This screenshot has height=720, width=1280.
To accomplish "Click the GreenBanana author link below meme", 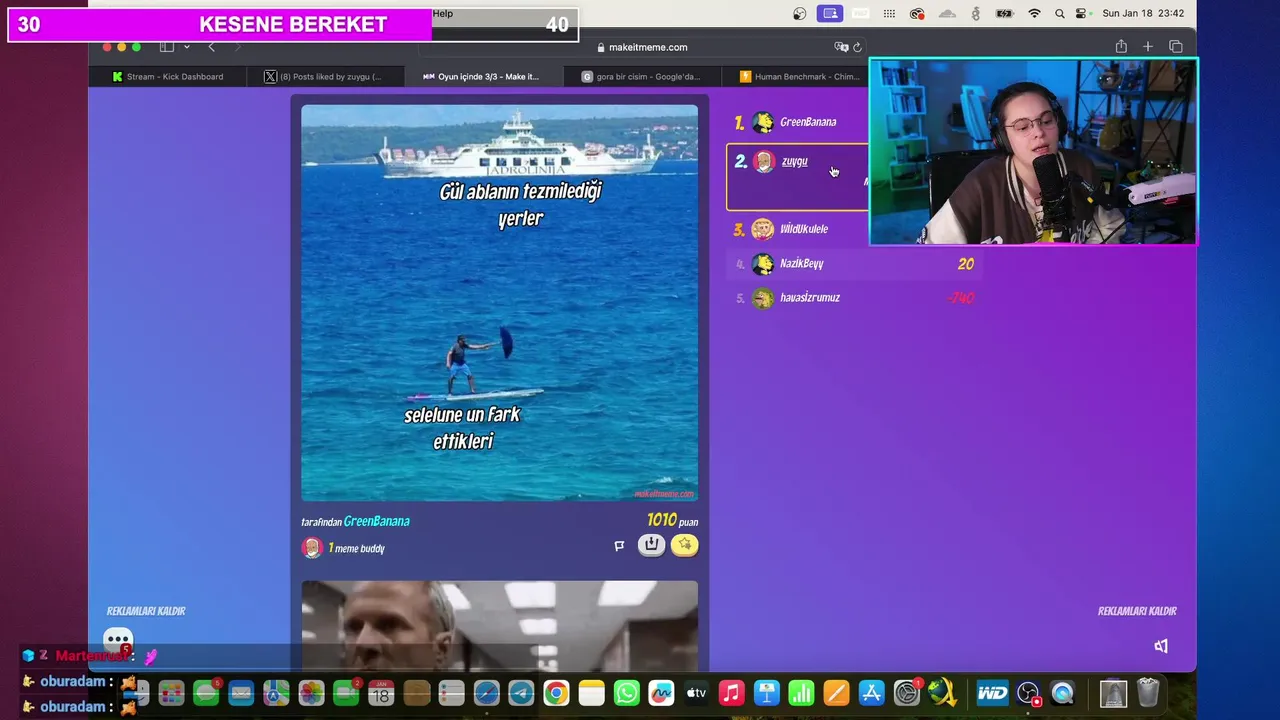I will (x=376, y=521).
